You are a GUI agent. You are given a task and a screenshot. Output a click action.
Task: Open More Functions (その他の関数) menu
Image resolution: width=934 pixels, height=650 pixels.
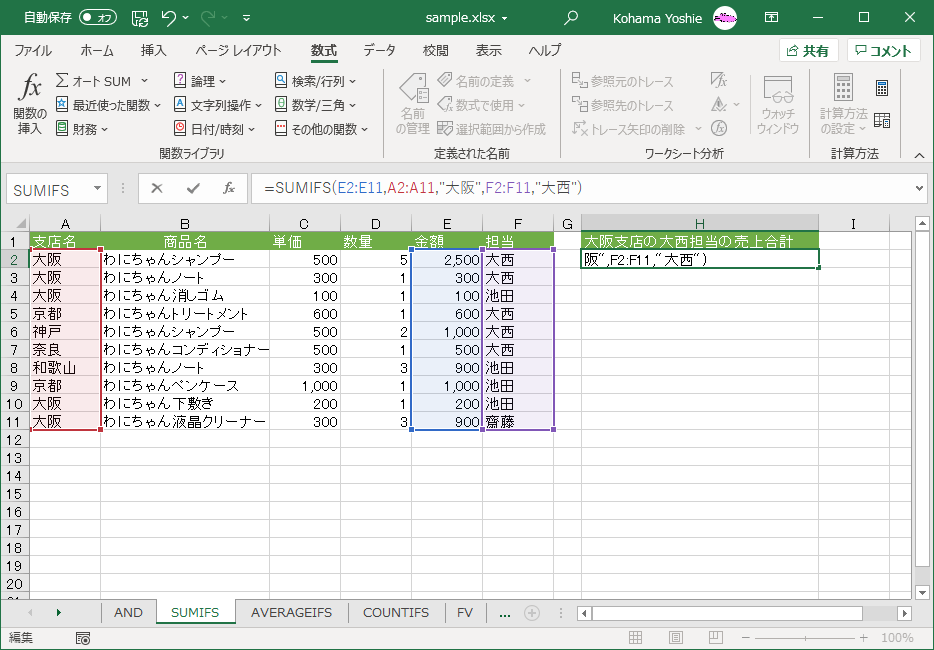[x=322, y=129]
